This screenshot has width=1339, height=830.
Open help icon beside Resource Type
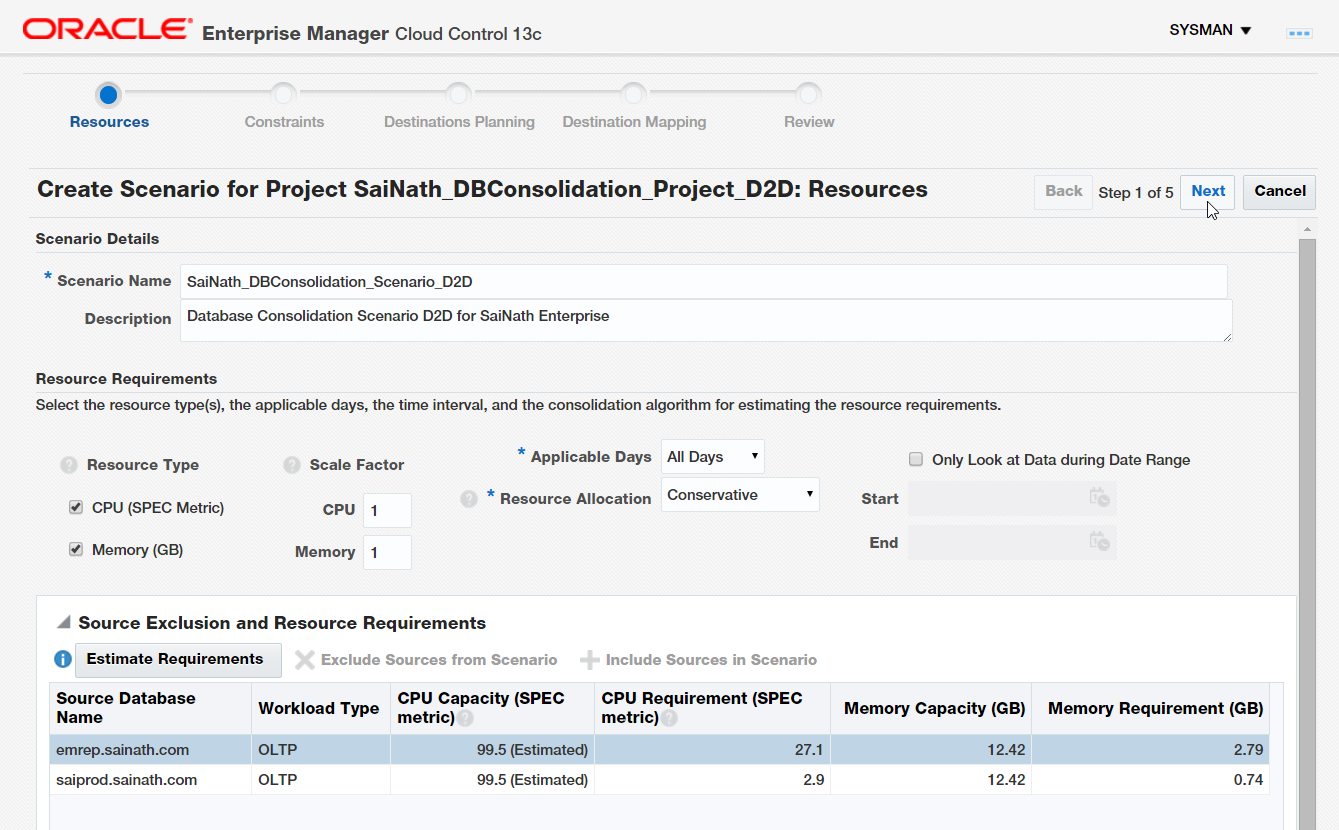69,465
